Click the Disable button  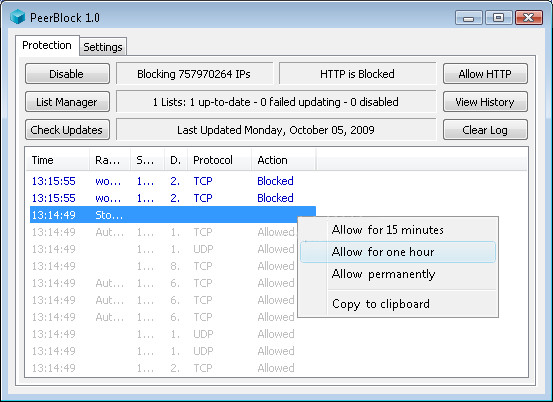pyautogui.click(x=67, y=74)
